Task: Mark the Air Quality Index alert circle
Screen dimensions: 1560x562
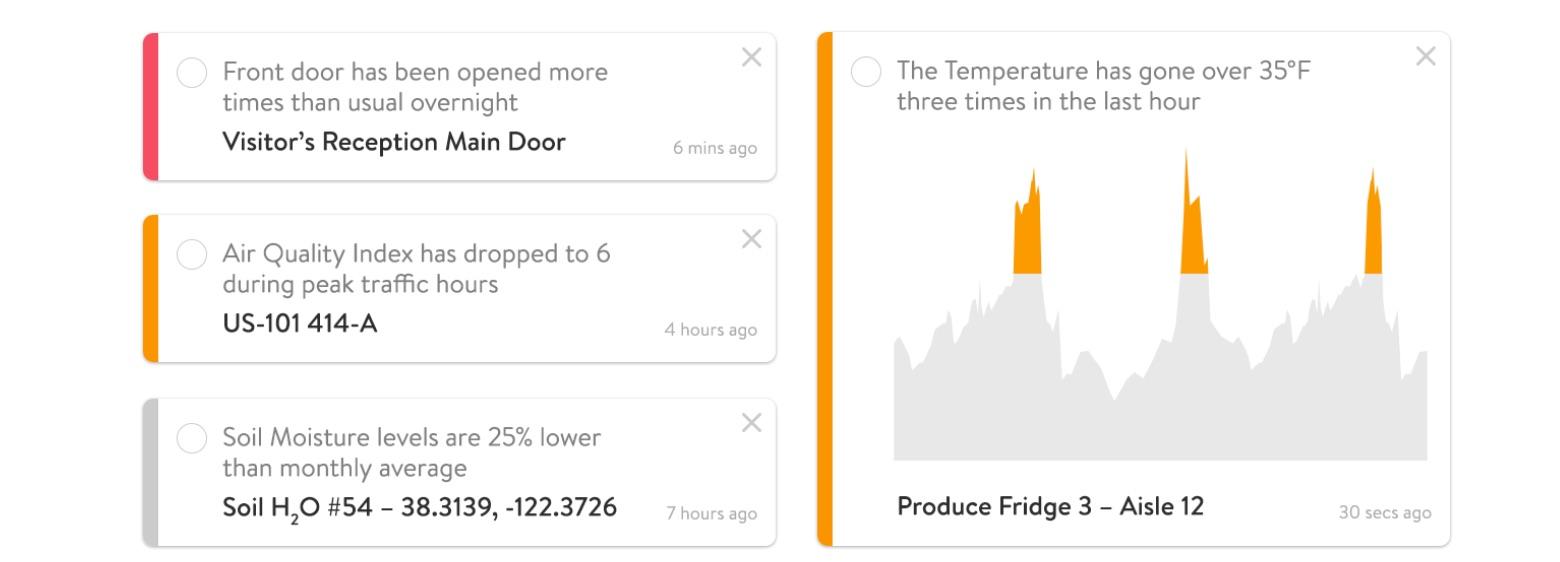Action: pyautogui.click(x=192, y=255)
